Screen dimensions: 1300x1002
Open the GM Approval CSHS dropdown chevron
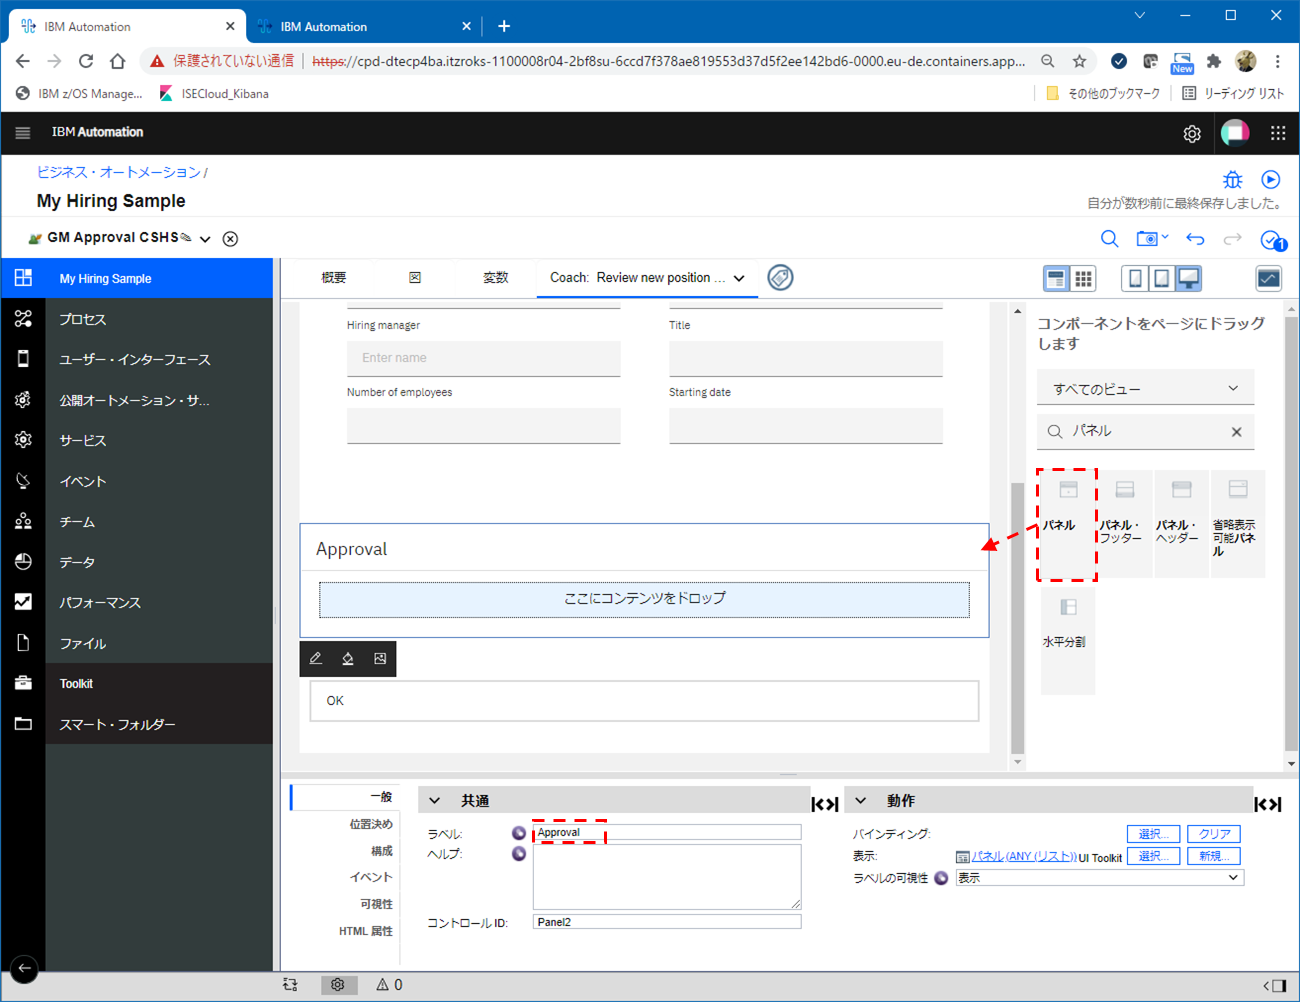[x=205, y=239]
